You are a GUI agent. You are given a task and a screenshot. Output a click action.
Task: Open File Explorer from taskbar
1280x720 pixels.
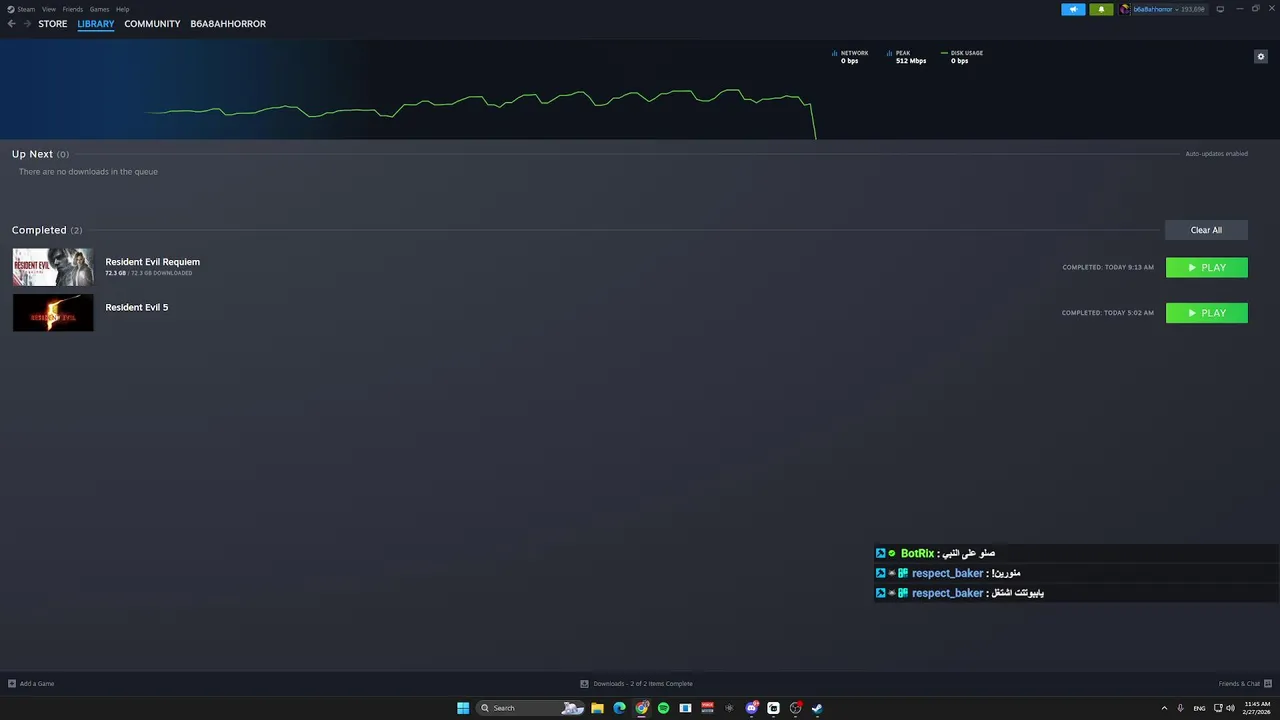(x=597, y=708)
